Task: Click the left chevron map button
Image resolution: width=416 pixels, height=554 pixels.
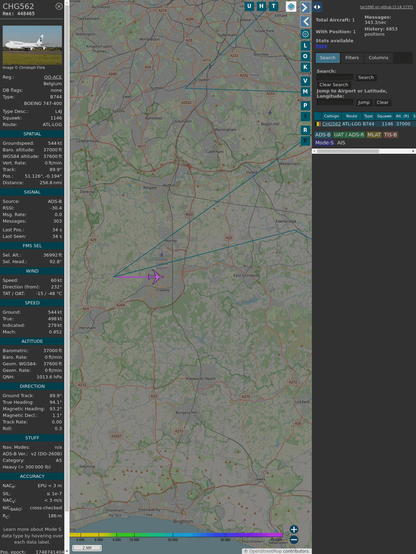Action: tap(305, 22)
